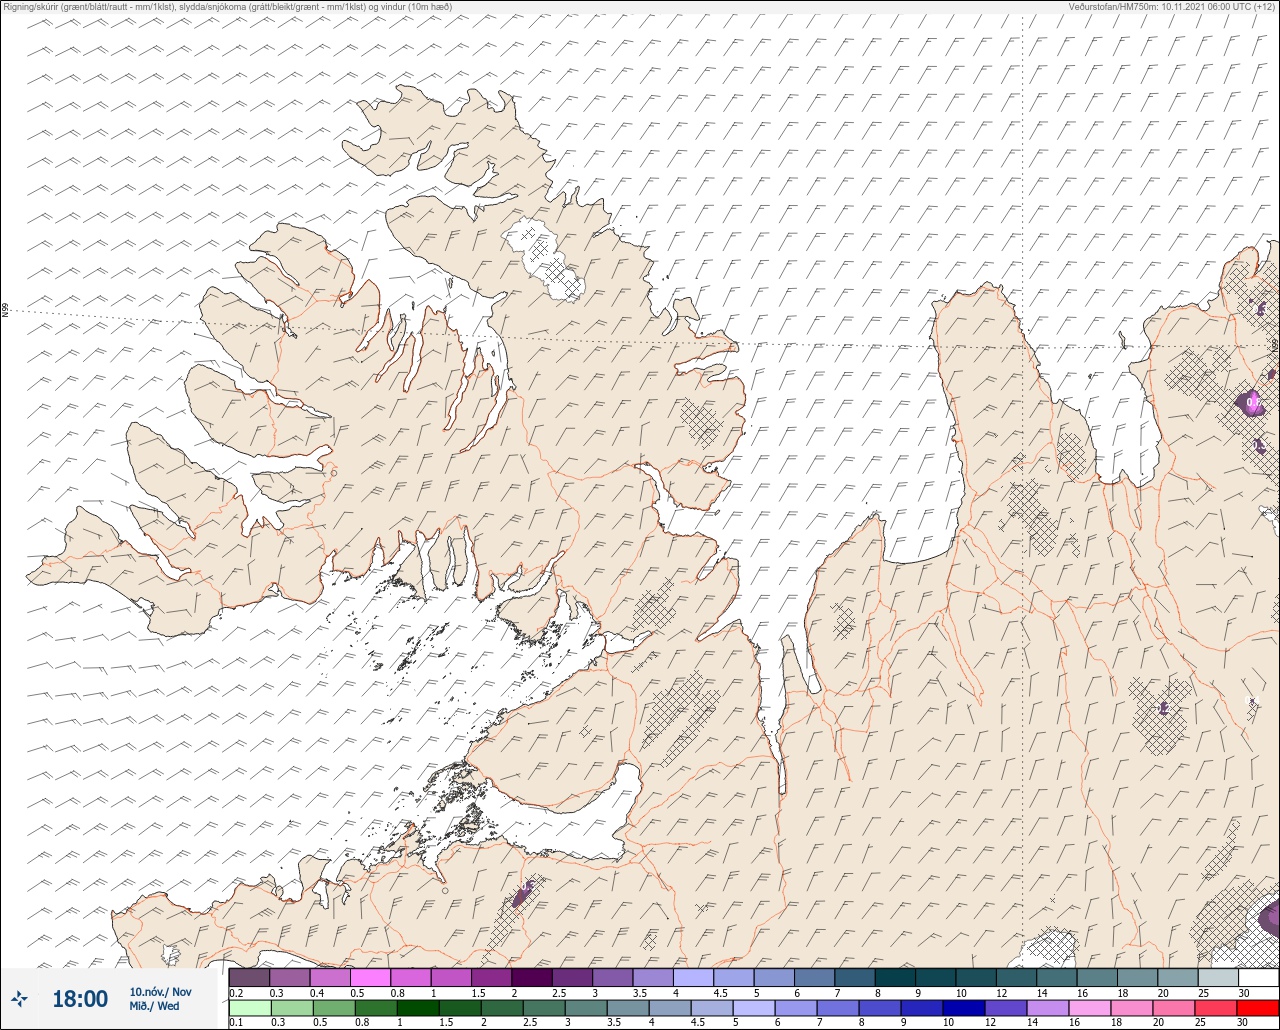Select the dusky purple 0.2 swatch in the top legend
The width and height of the screenshot is (1280, 1030).
point(249,977)
